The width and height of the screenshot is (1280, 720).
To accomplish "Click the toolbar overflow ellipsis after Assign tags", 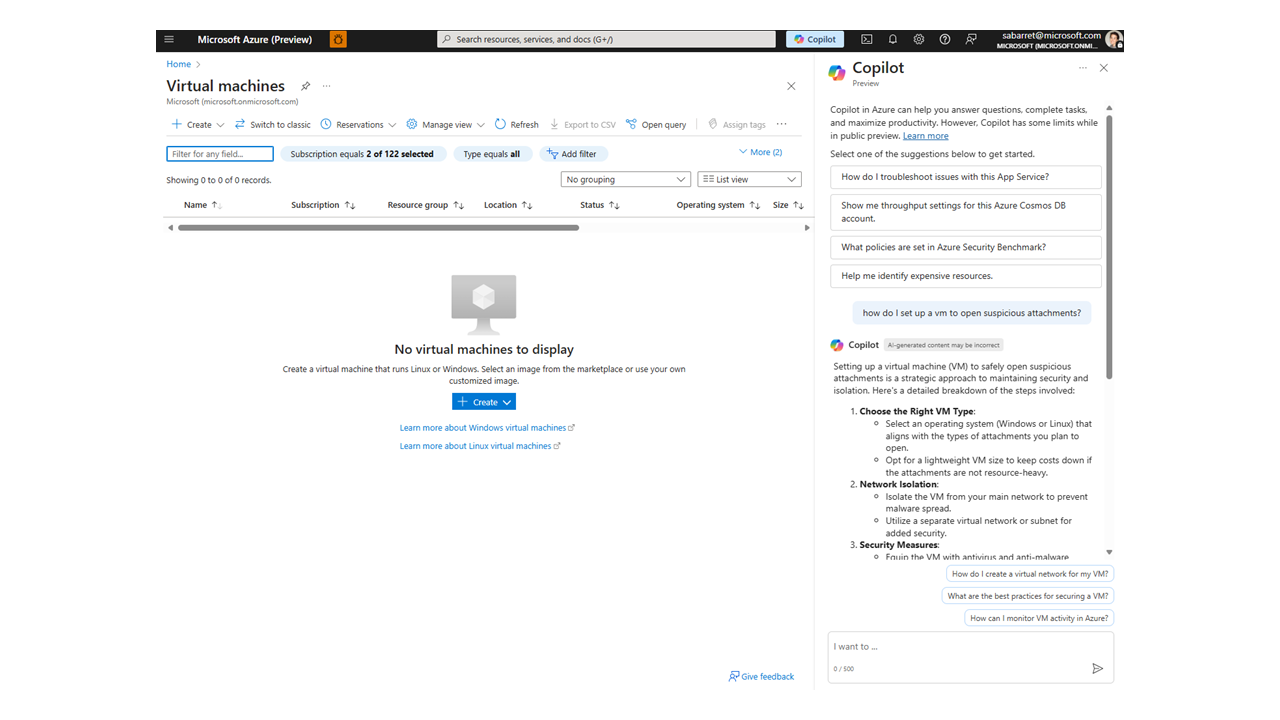I will point(782,124).
